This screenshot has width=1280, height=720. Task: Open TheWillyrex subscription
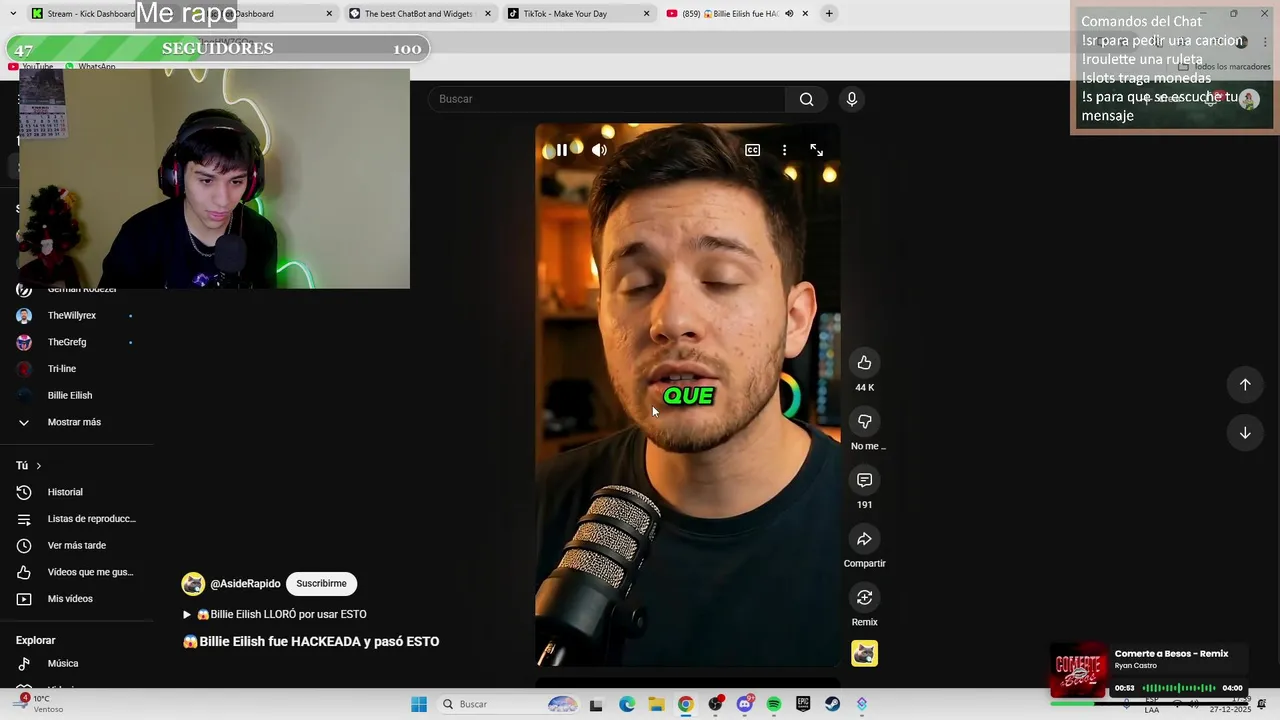[72, 315]
